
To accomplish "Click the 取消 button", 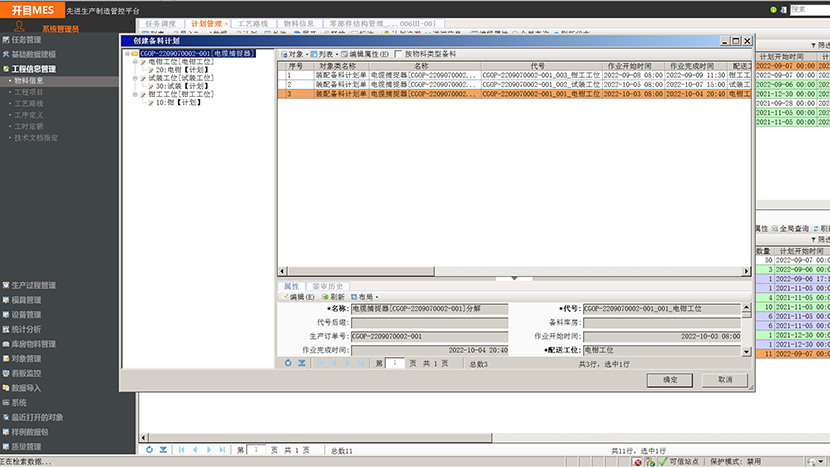I will [x=724, y=380].
